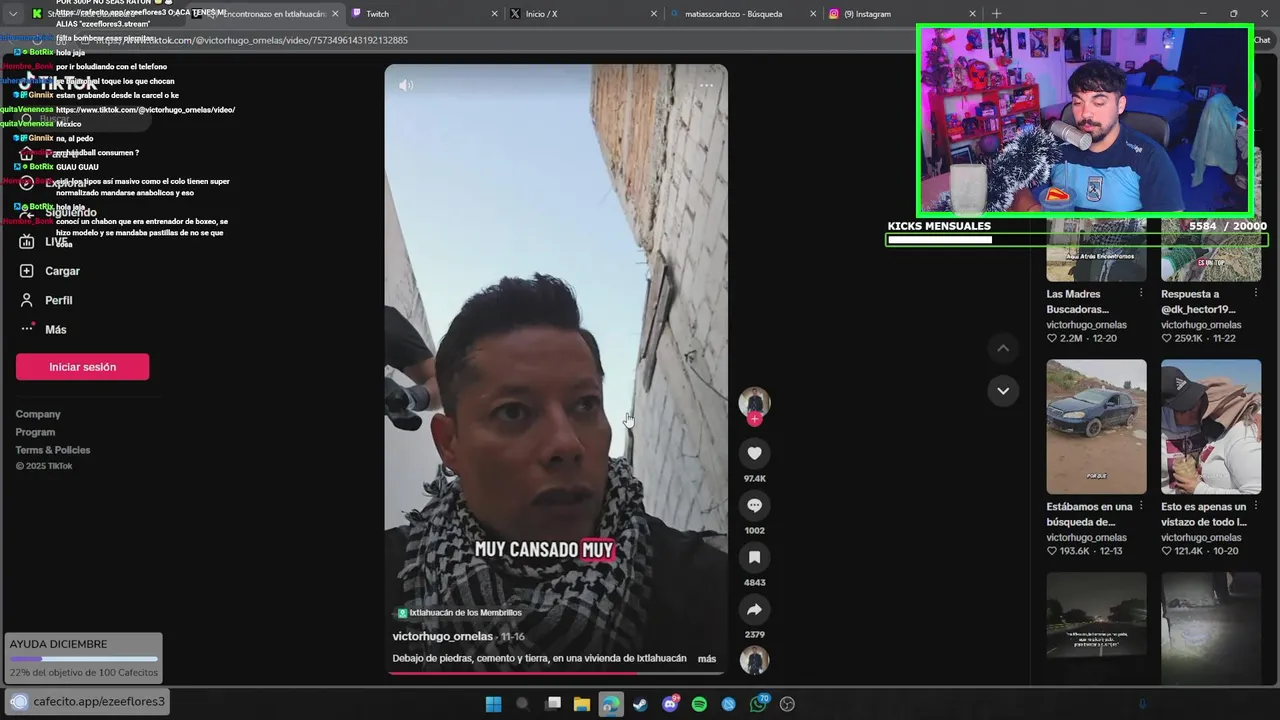Image resolution: width=1280 pixels, height=720 pixels.
Task: Switch to the Twitch browser tab
Action: (x=424, y=14)
